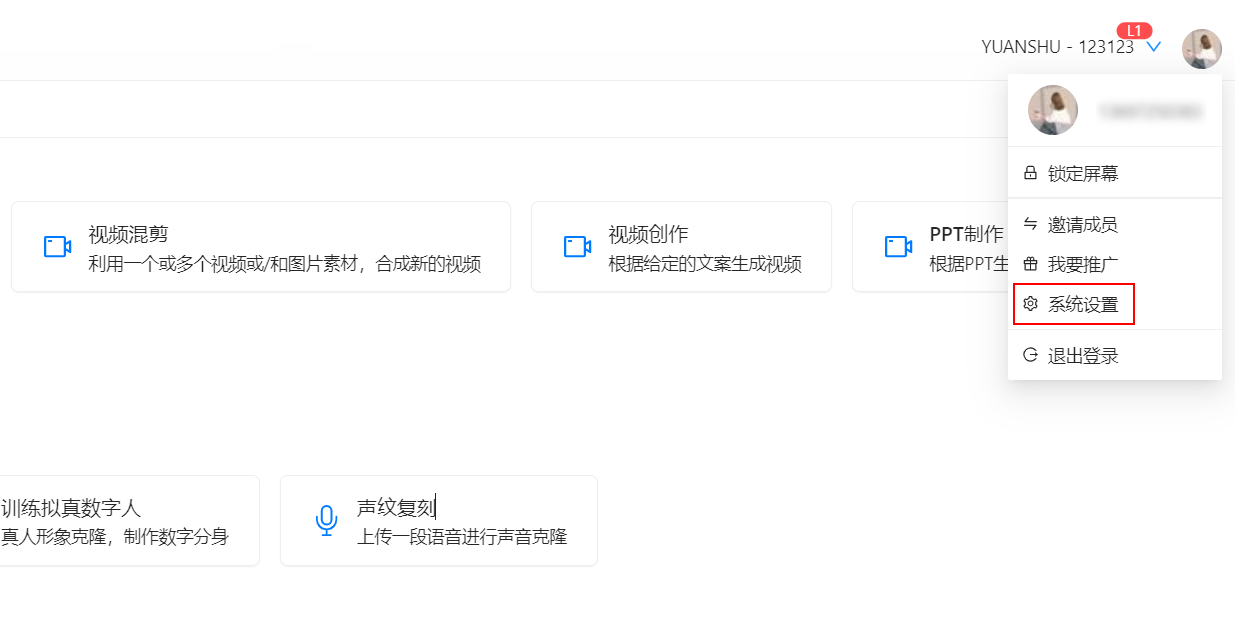Image resolution: width=1235 pixels, height=625 pixels.
Task: Open the 视频混剪 feature card
Action: coord(260,246)
